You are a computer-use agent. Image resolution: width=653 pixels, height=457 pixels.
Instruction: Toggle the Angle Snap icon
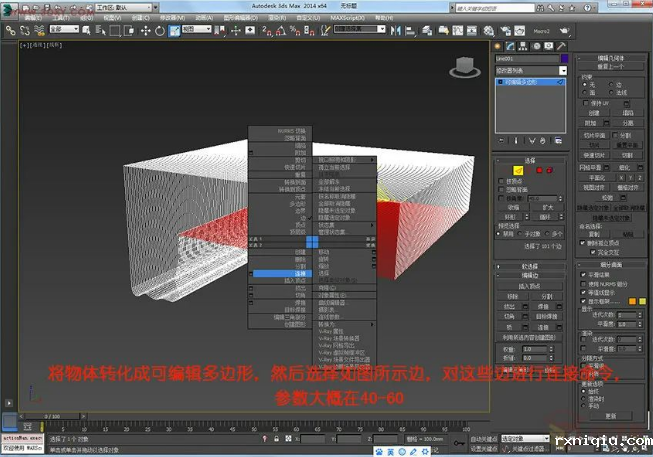[x=281, y=30]
